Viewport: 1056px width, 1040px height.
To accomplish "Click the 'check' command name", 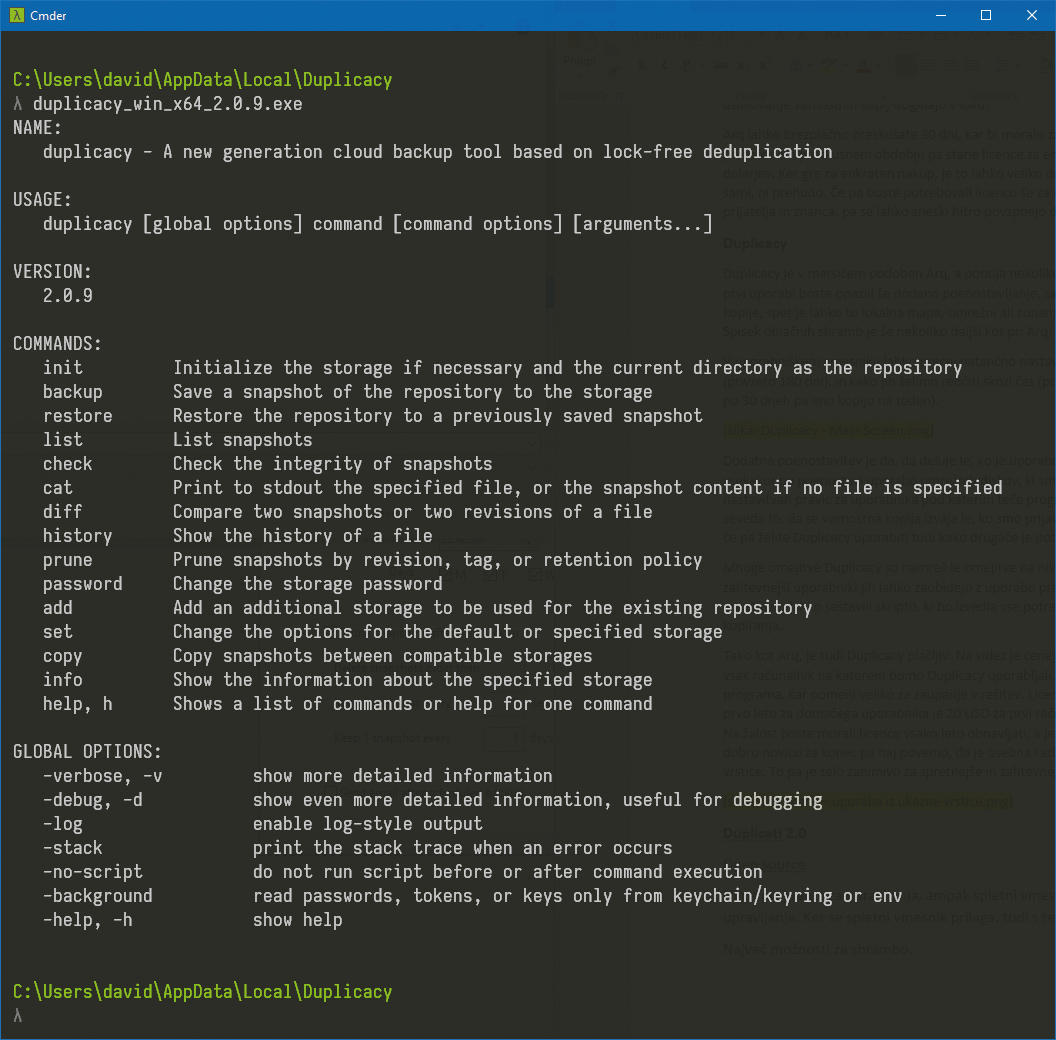I will (67, 464).
